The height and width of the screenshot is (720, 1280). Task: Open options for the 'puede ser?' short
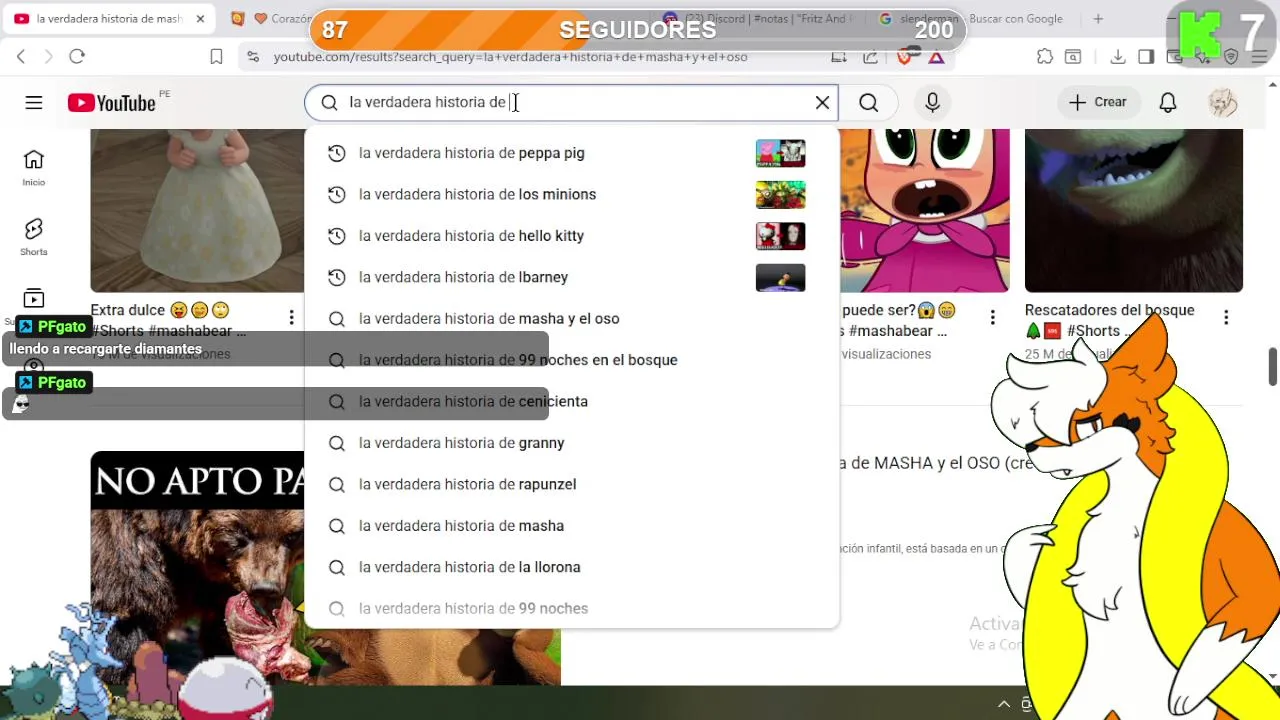992,317
